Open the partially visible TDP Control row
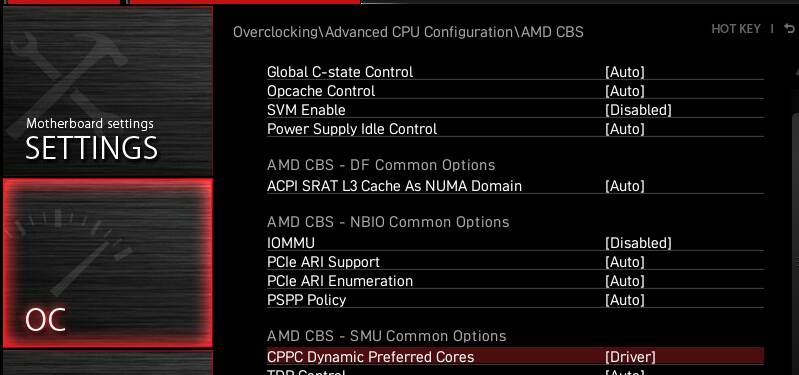Screen dimensions: 799x375 (515, 371)
